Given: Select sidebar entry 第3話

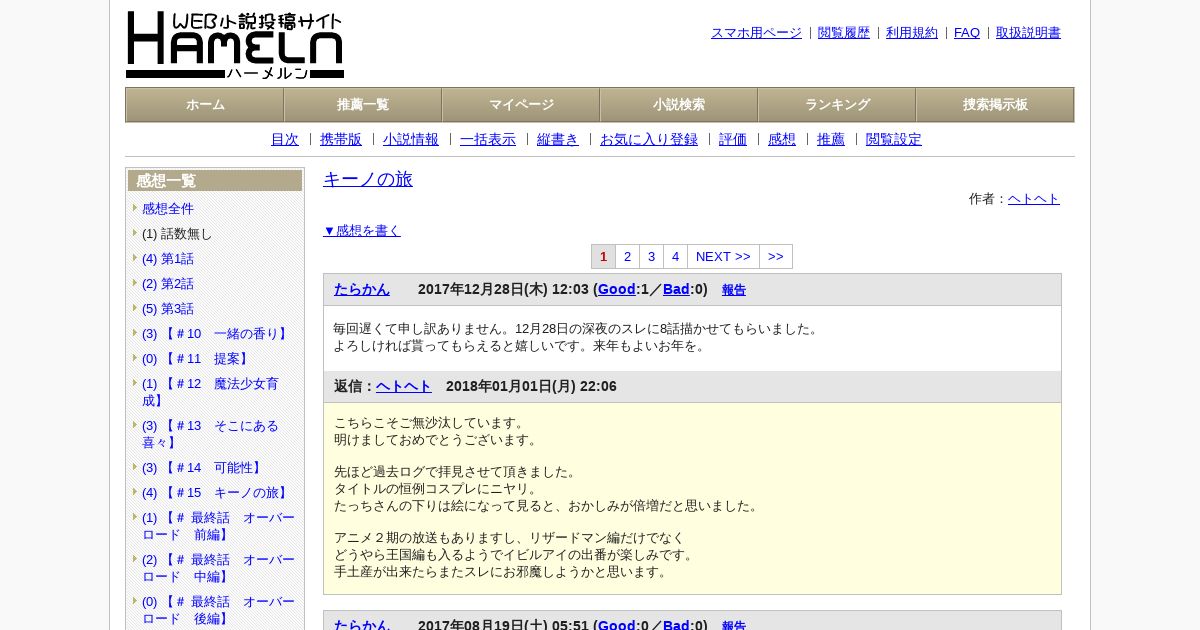Looking at the screenshot, I should [168, 308].
